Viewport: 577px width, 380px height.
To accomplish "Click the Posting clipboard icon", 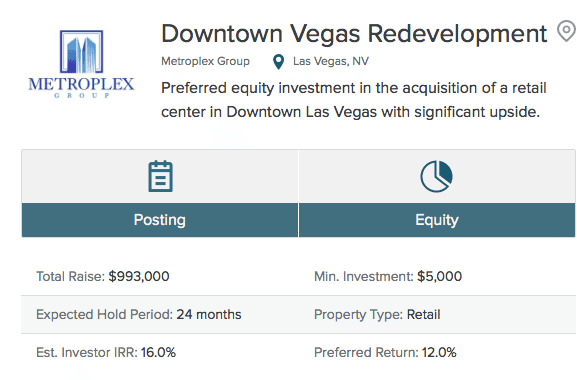I will pos(160,176).
